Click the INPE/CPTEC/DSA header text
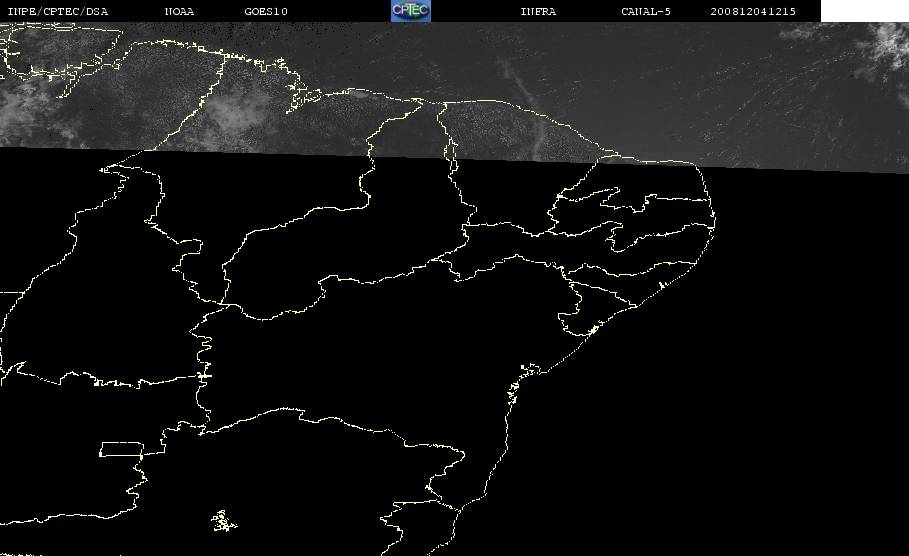 (x=57, y=11)
